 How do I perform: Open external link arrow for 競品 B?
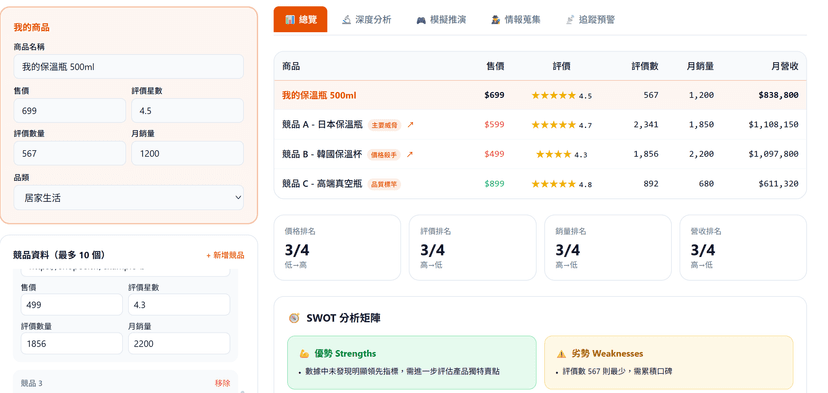point(410,154)
